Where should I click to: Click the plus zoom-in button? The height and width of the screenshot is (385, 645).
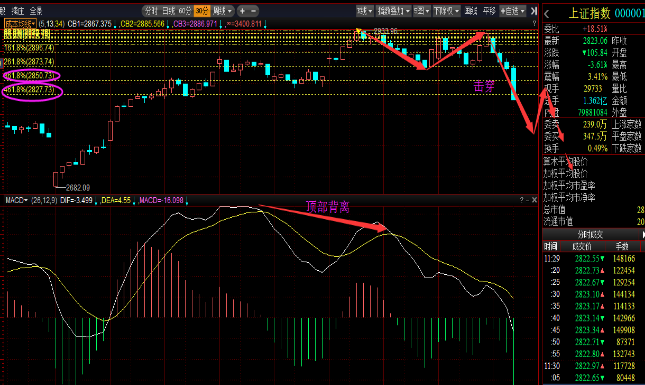coord(243,11)
